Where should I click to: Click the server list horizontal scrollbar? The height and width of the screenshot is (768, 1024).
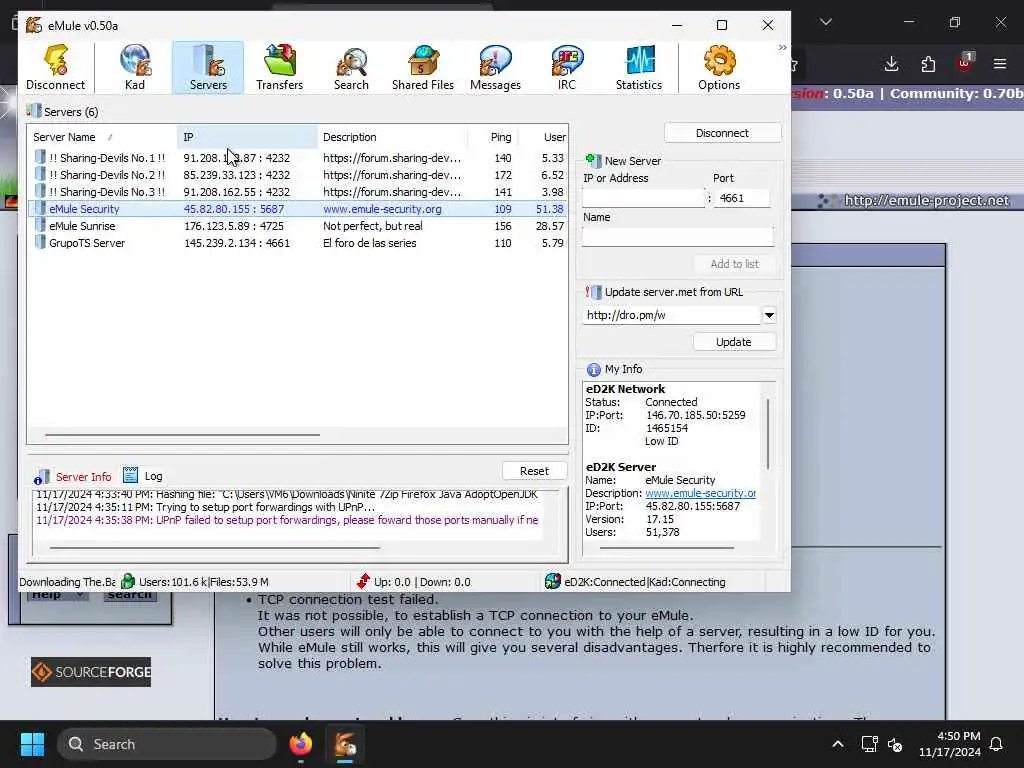pos(182,435)
